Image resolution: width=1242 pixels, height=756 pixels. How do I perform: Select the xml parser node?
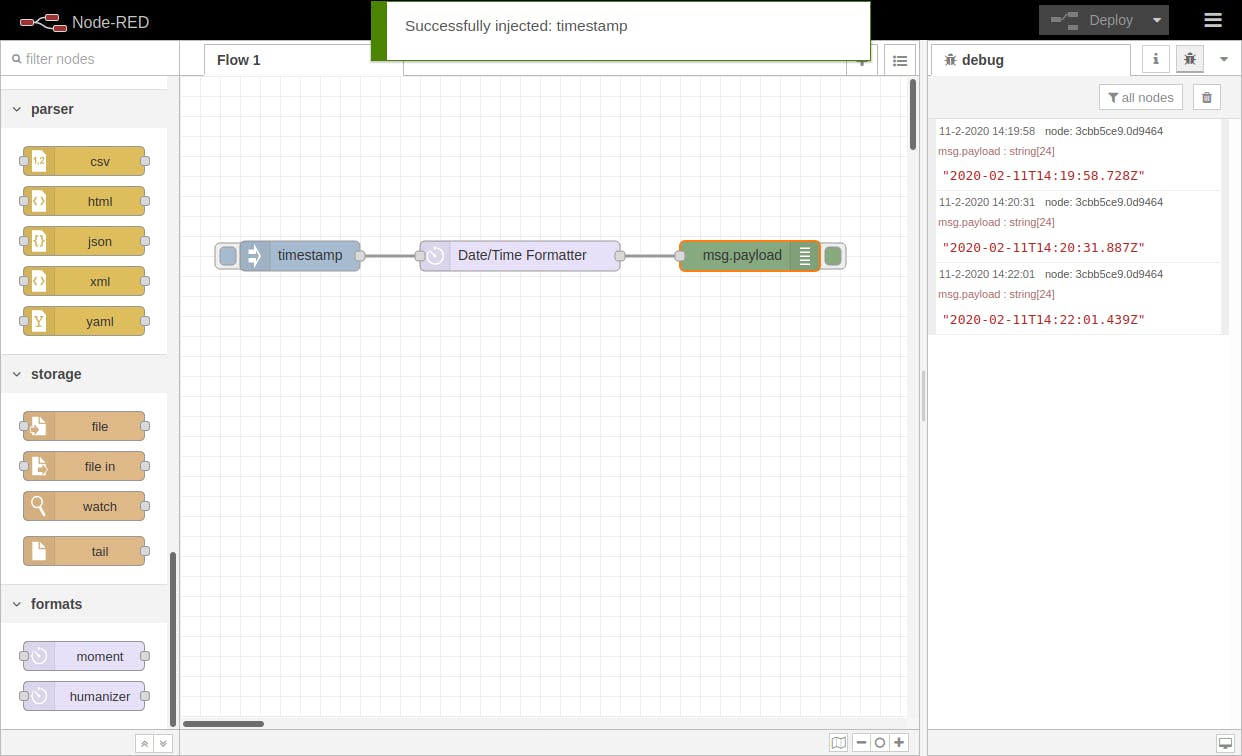coord(84,281)
